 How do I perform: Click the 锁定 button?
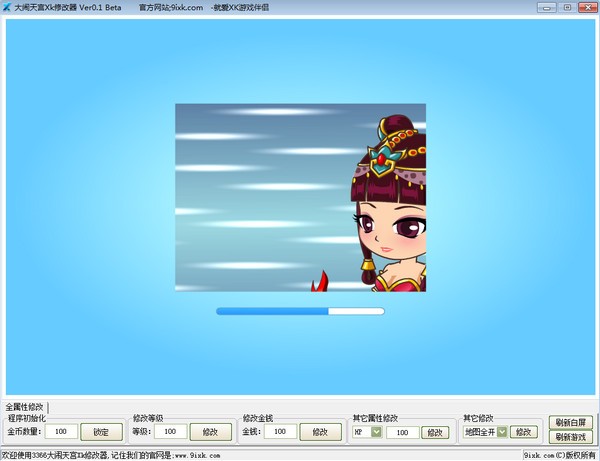pos(101,432)
